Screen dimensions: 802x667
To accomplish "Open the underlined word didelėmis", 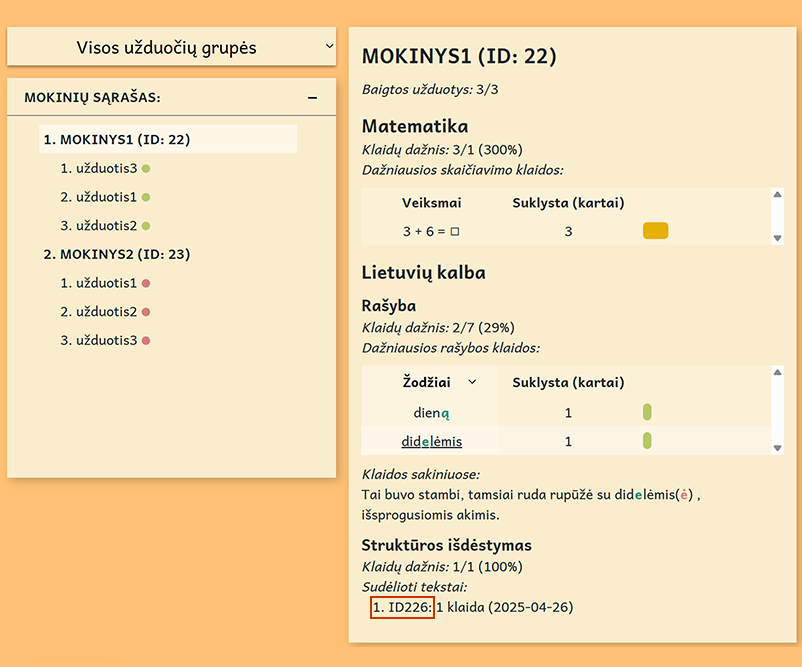I will [x=432, y=441].
